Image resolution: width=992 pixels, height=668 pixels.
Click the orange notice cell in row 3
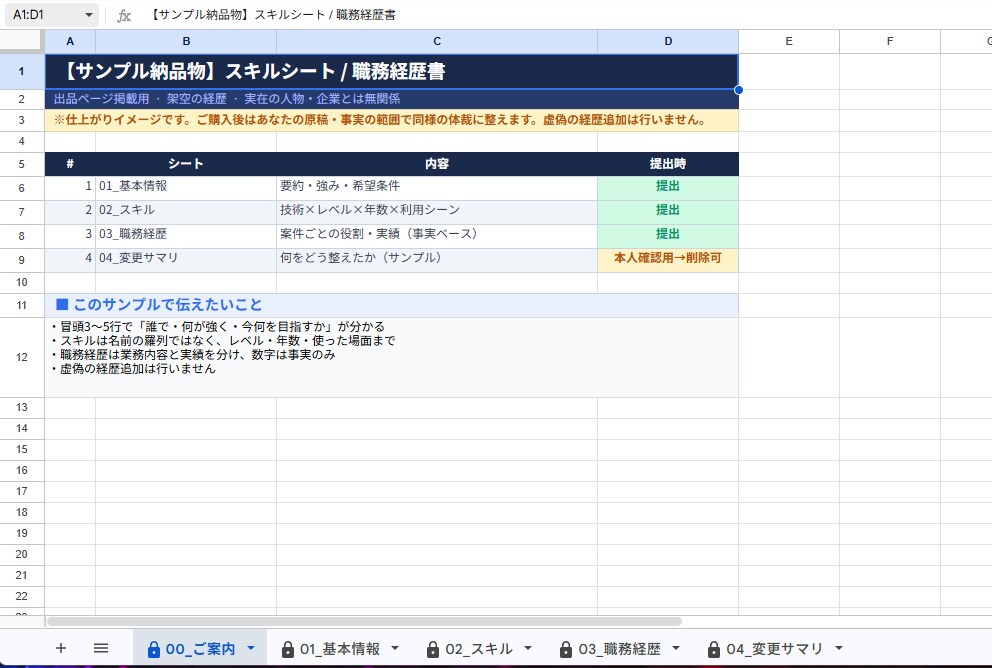[x=392, y=120]
